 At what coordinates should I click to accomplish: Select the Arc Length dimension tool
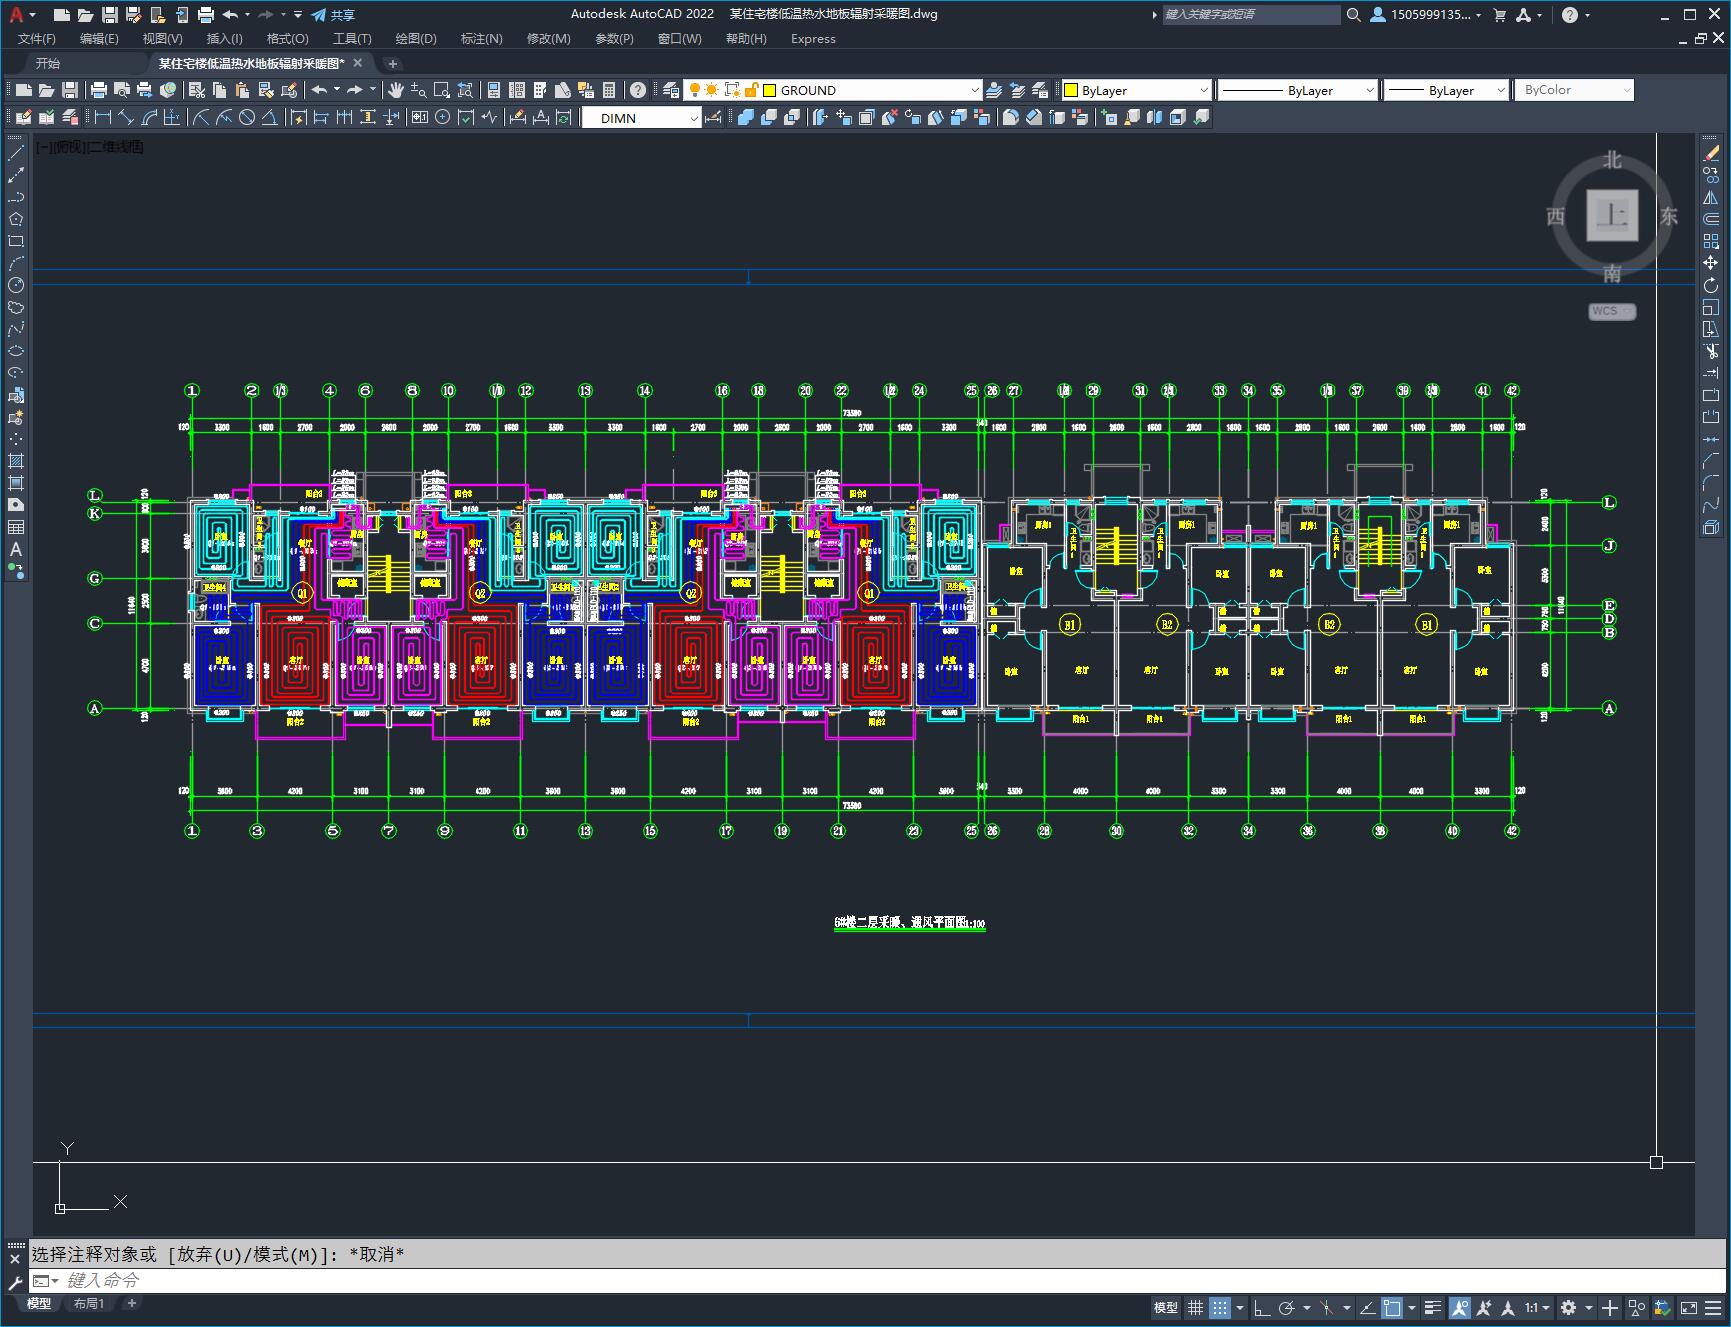[x=148, y=117]
